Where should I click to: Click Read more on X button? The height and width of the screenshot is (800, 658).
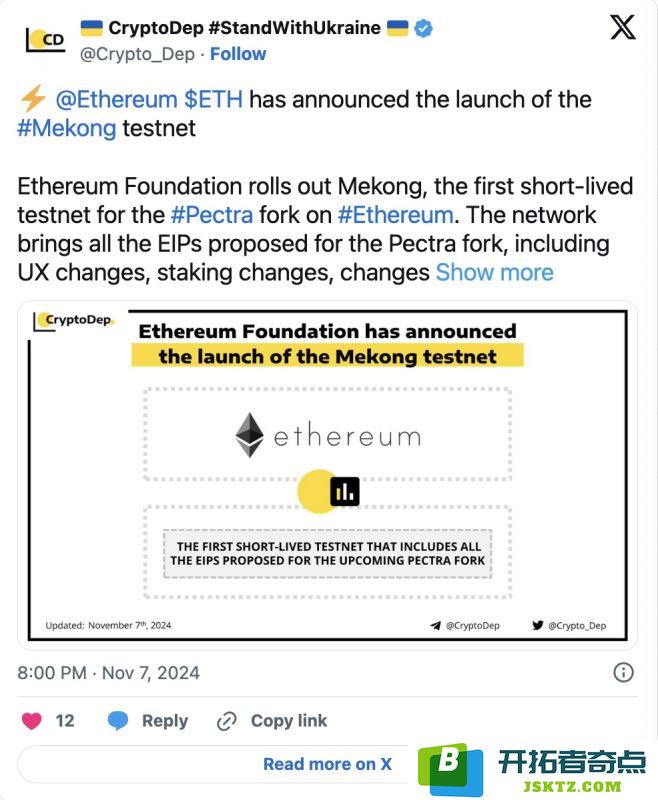[327, 764]
